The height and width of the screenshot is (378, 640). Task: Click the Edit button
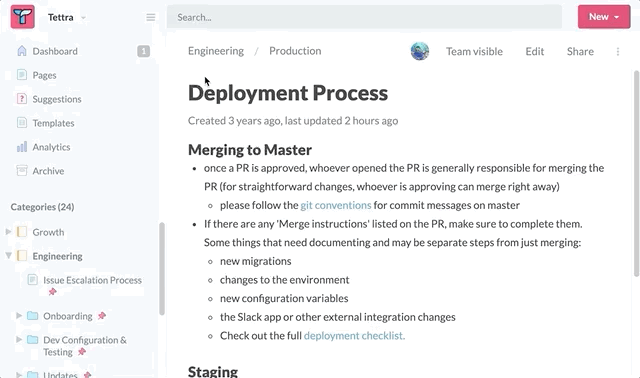click(x=535, y=51)
